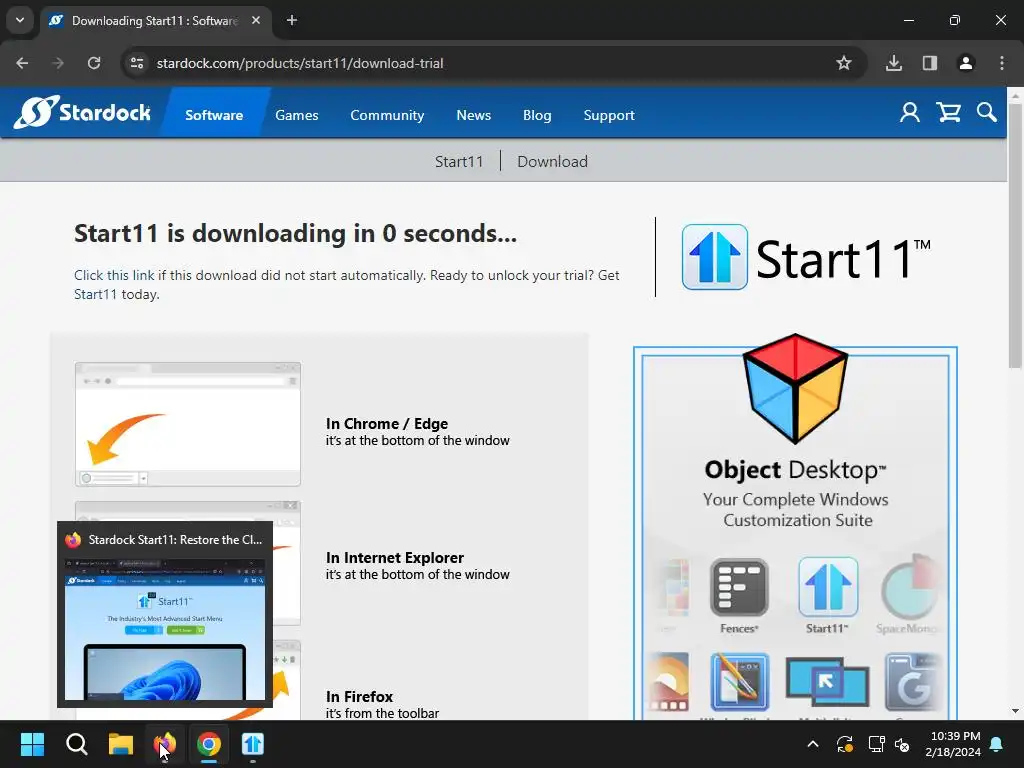This screenshot has width=1024, height=768.
Task: Click the page vertical scrollbar
Action: [x=1015, y=235]
